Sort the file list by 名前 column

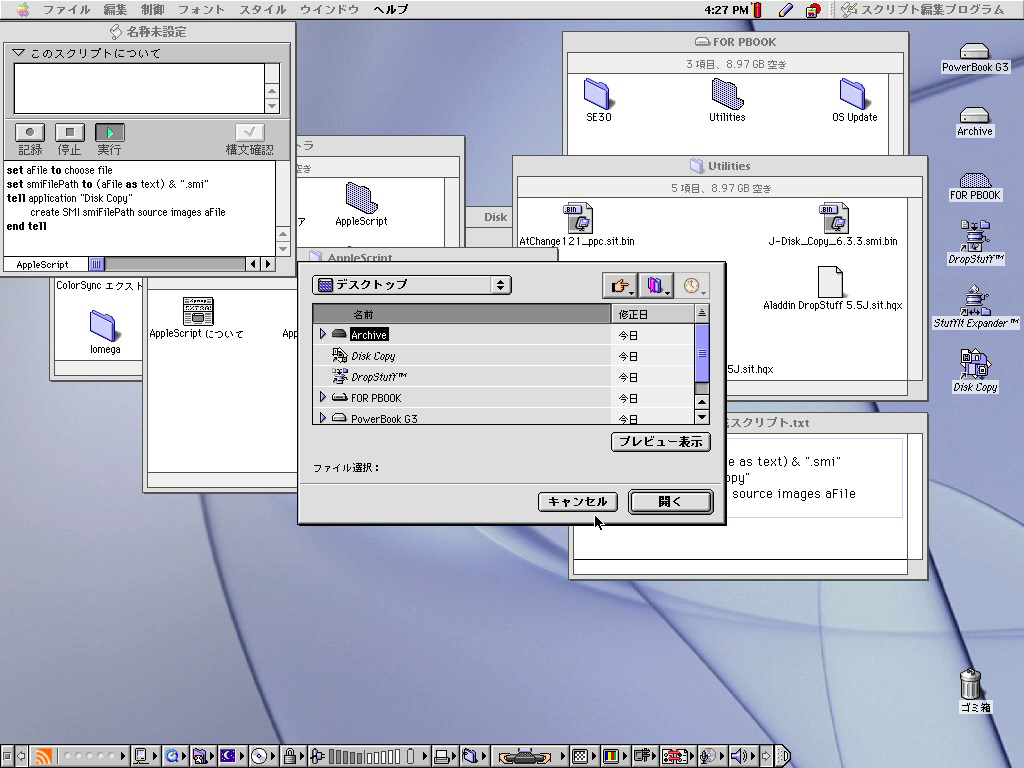coord(462,314)
